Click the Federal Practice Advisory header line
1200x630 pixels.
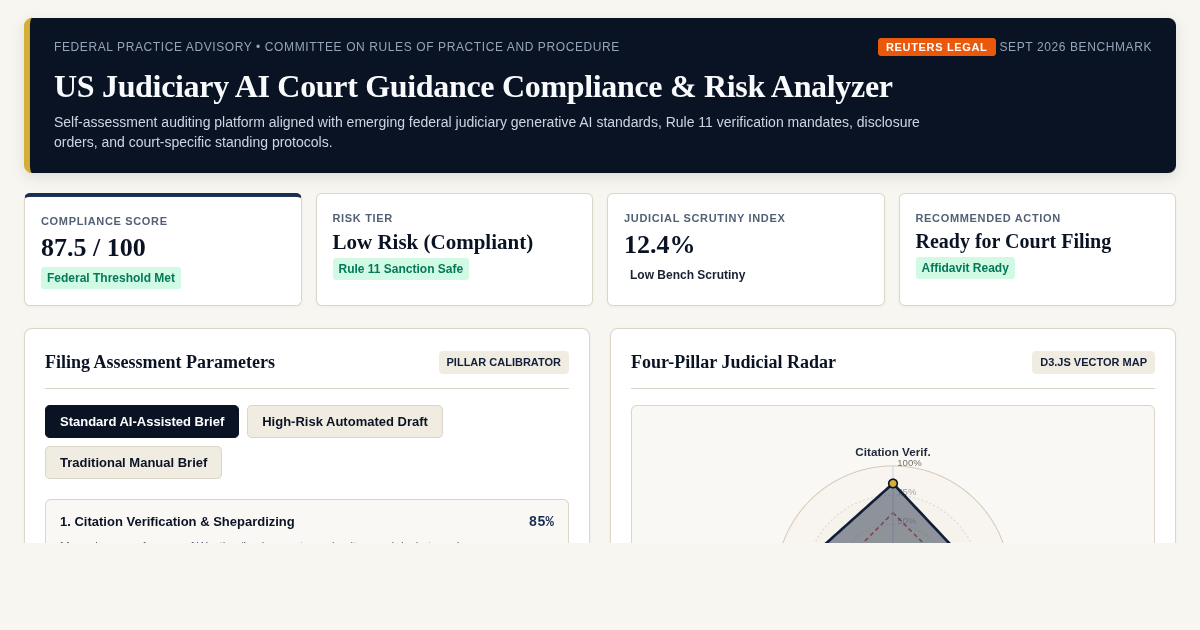pos(337,47)
